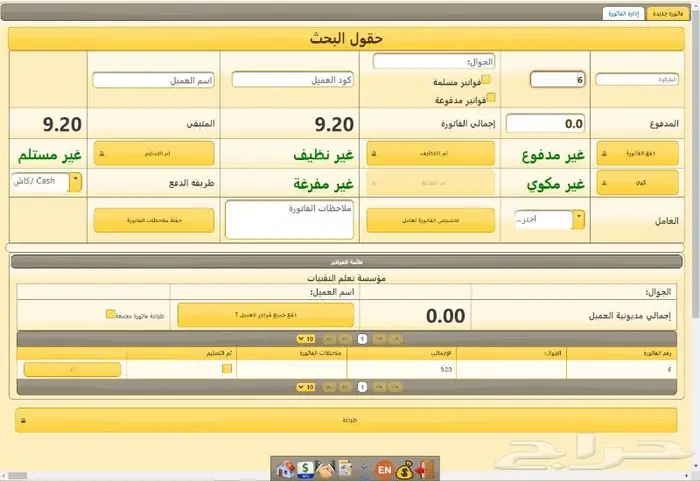
Task: Check the تم التسليم box in invoice row
Action: [x=227, y=369]
